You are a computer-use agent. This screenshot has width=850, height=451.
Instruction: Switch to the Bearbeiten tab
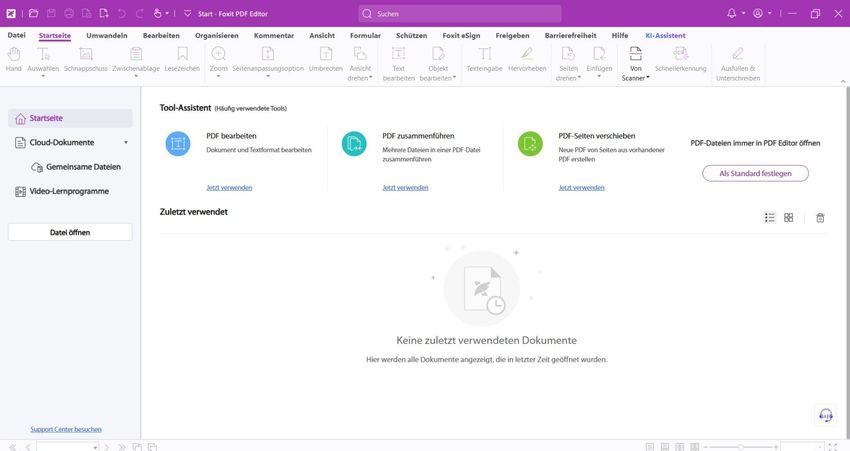[161, 35]
